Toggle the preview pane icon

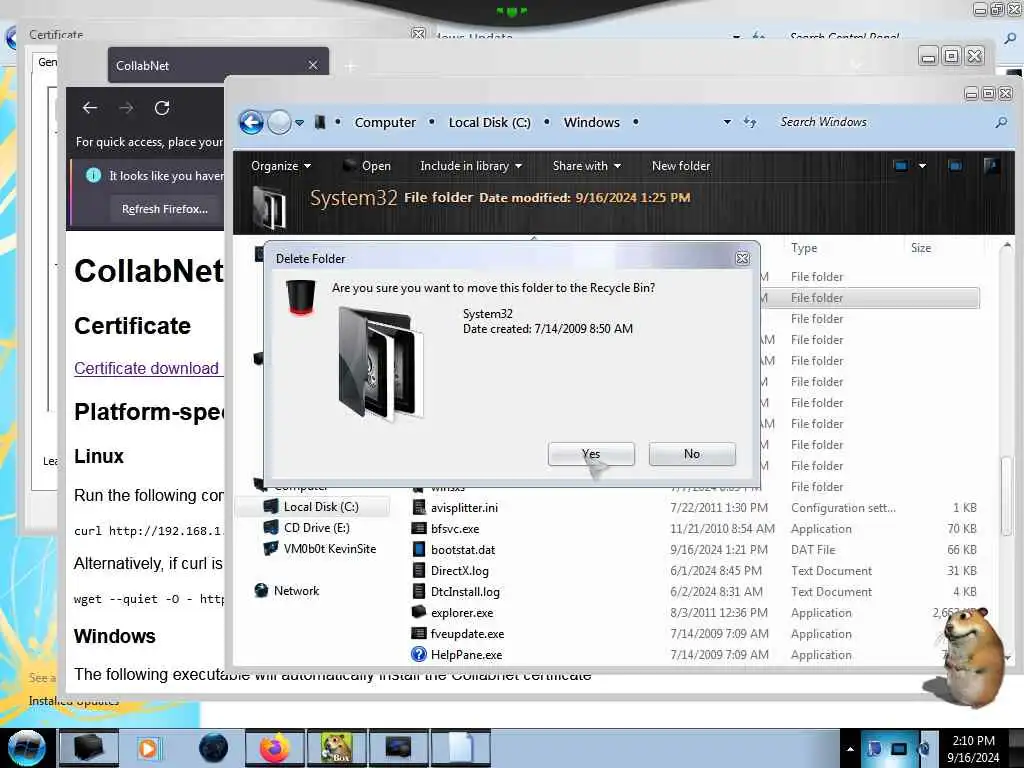tap(955, 166)
